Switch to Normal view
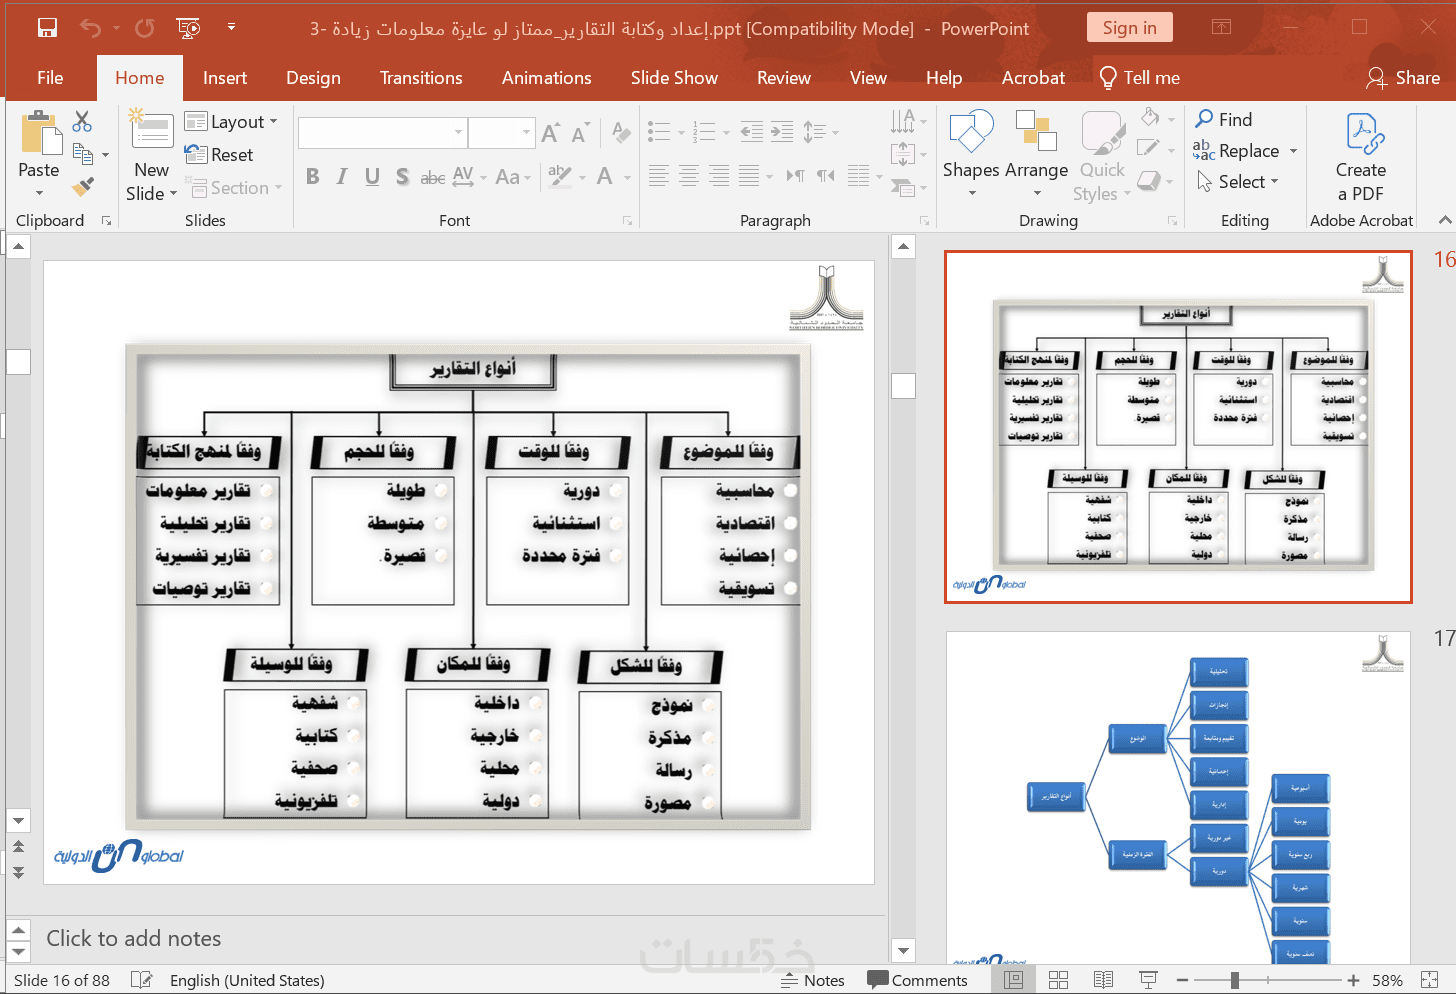Viewport: 1456px width, 994px height. pyautogui.click(x=1013, y=980)
